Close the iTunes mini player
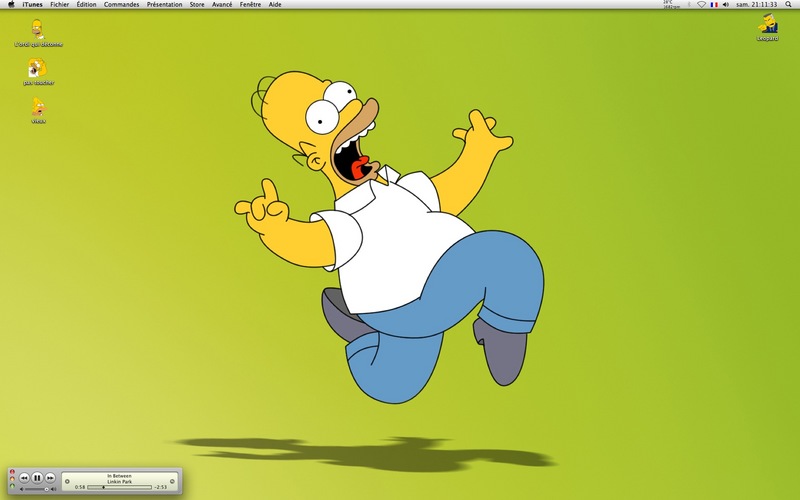800x500 pixels. point(12,472)
